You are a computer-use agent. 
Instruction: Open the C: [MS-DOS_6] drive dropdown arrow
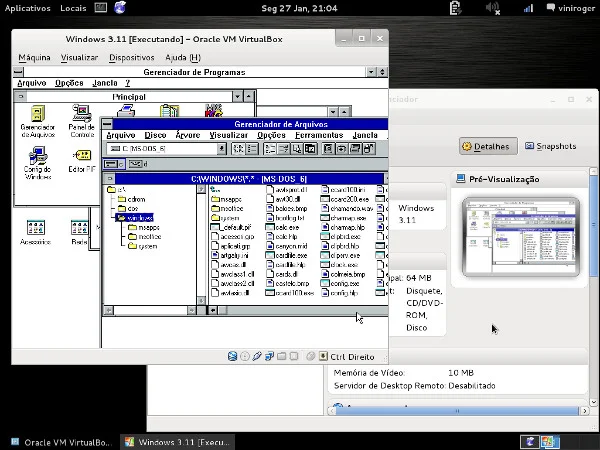coord(221,149)
